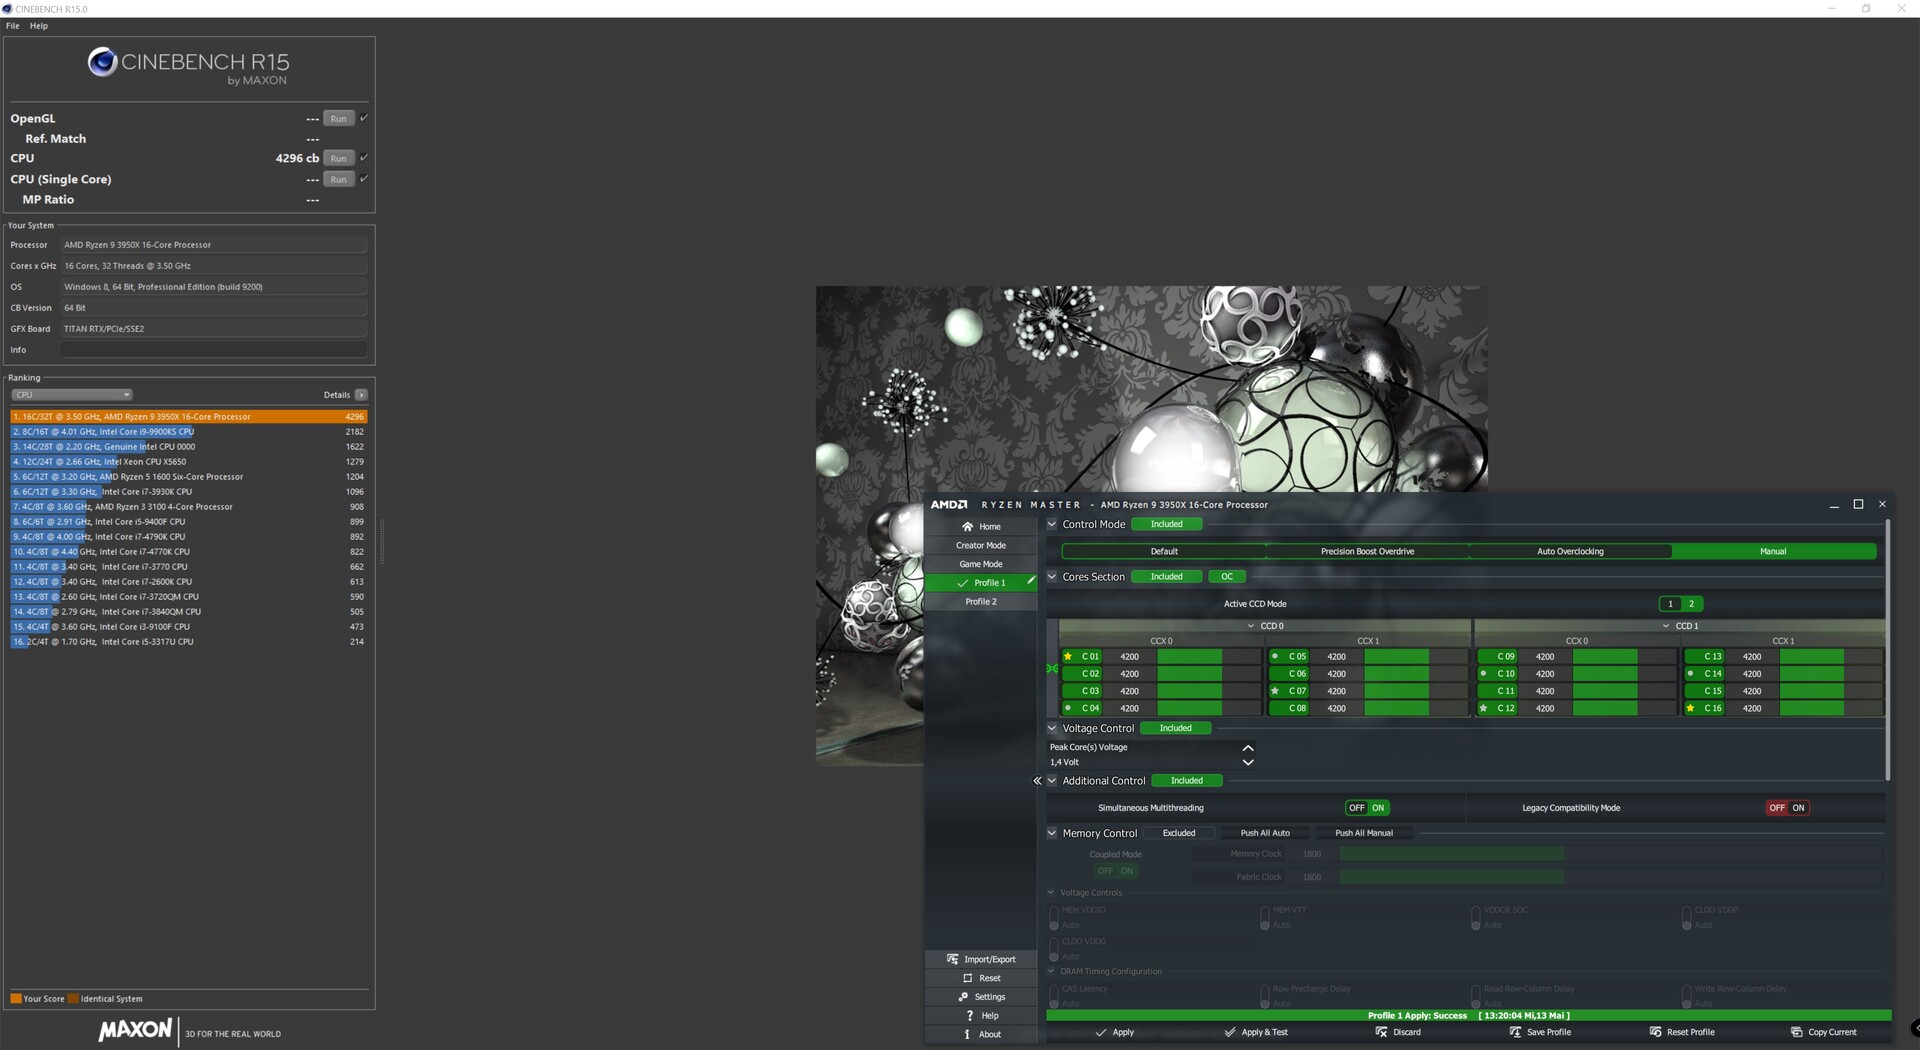Select Game Mode in Ryzen Master sidebar
The image size is (1920, 1050).
[x=981, y=565]
